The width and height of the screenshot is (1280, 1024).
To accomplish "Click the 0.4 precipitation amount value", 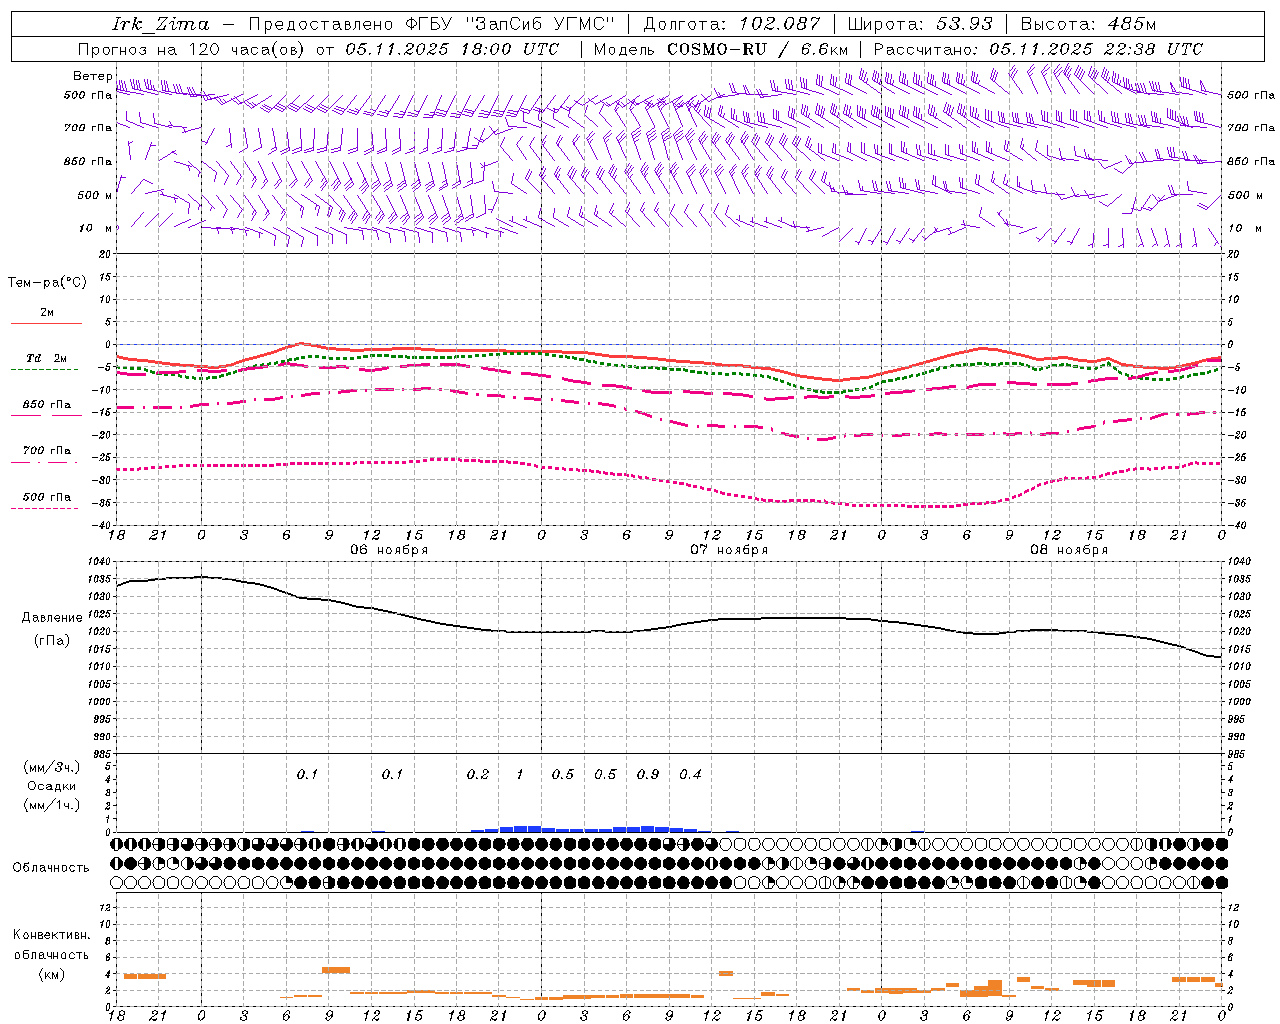I will pyautogui.click(x=690, y=774).
